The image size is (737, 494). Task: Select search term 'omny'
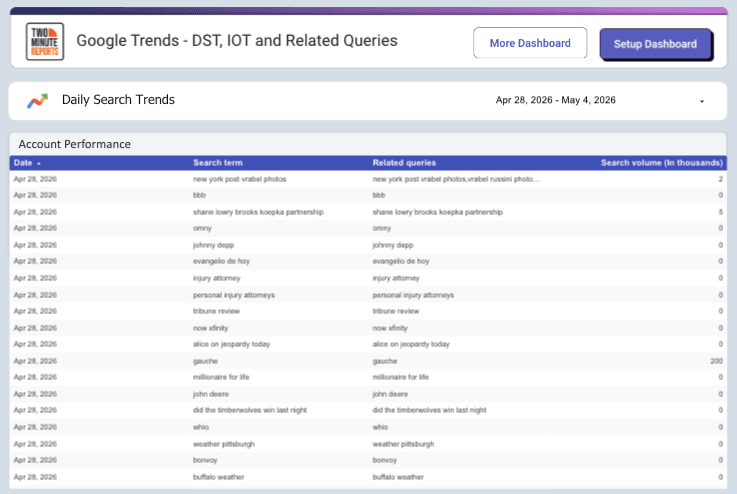[202, 228]
